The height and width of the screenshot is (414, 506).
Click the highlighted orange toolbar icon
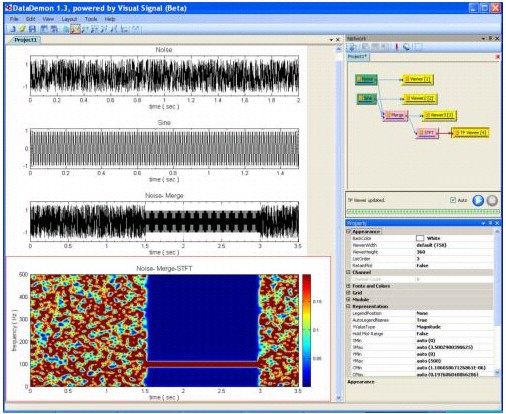(x=76, y=29)
